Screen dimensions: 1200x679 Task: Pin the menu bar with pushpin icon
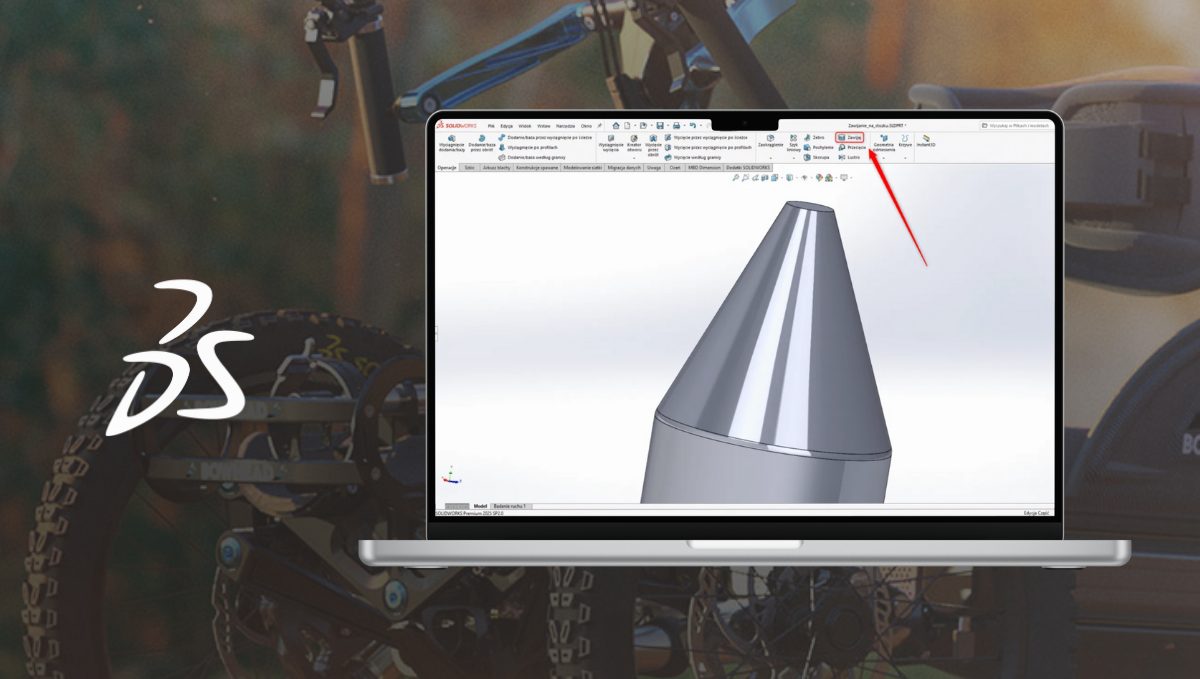599,126
